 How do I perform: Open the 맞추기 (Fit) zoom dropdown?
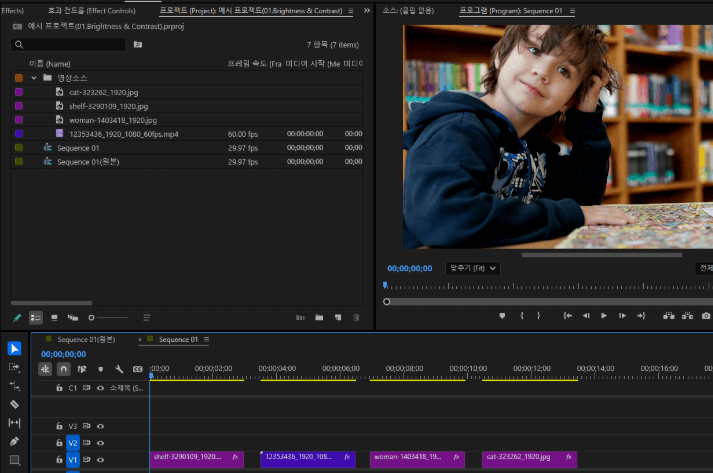pos(472,268)
